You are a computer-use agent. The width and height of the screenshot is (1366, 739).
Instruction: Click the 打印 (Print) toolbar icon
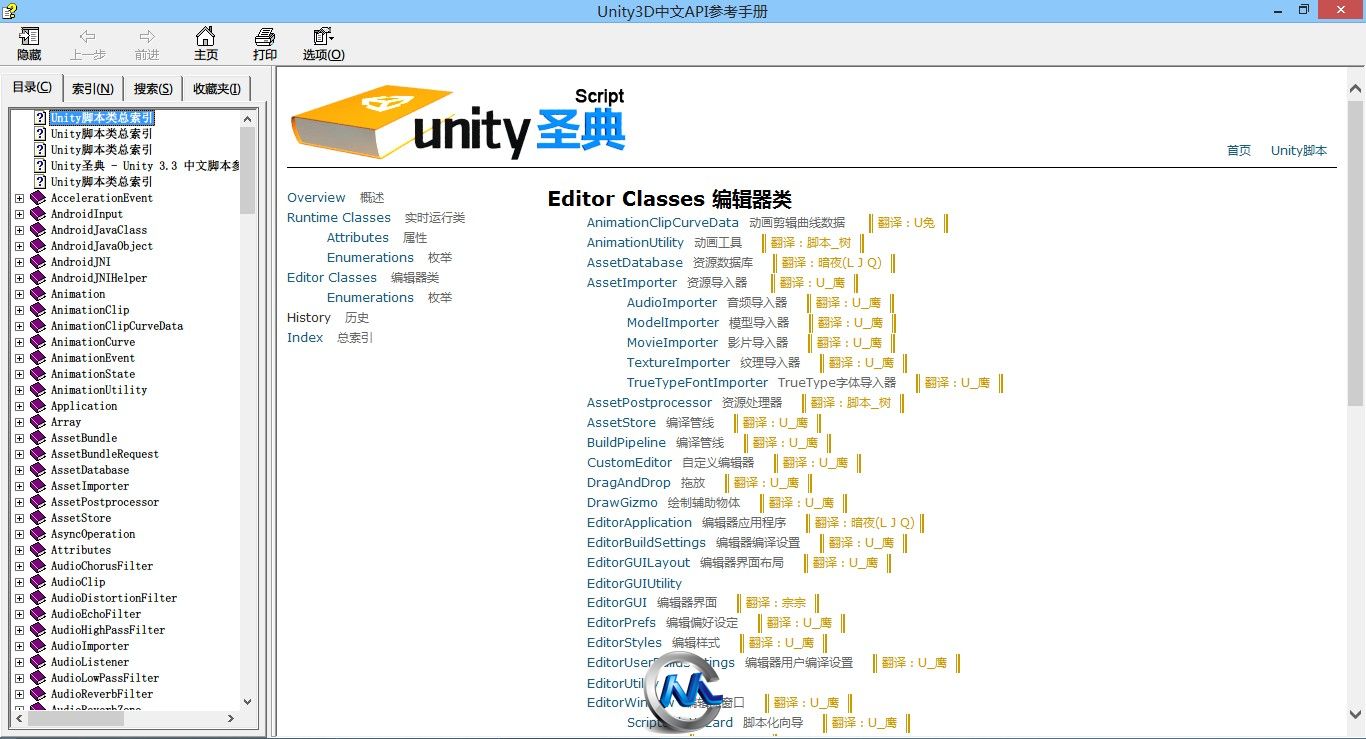(265, 44)
